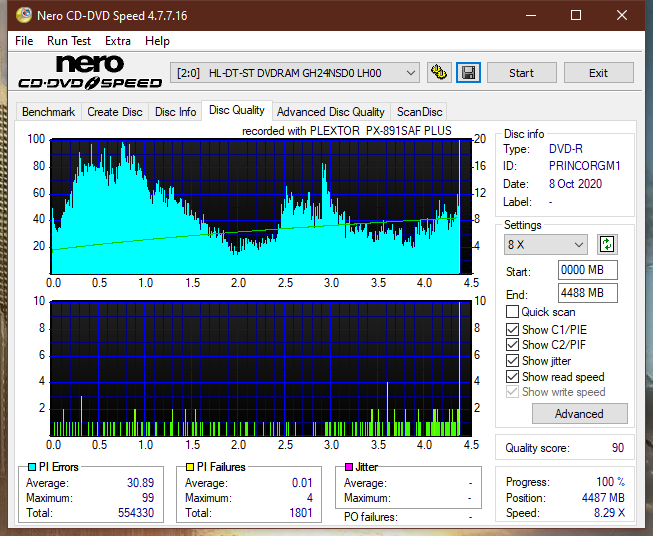Click PI Errors total 554330 value
The width and height of the screenshot is (653, 536).
[136, 513]
